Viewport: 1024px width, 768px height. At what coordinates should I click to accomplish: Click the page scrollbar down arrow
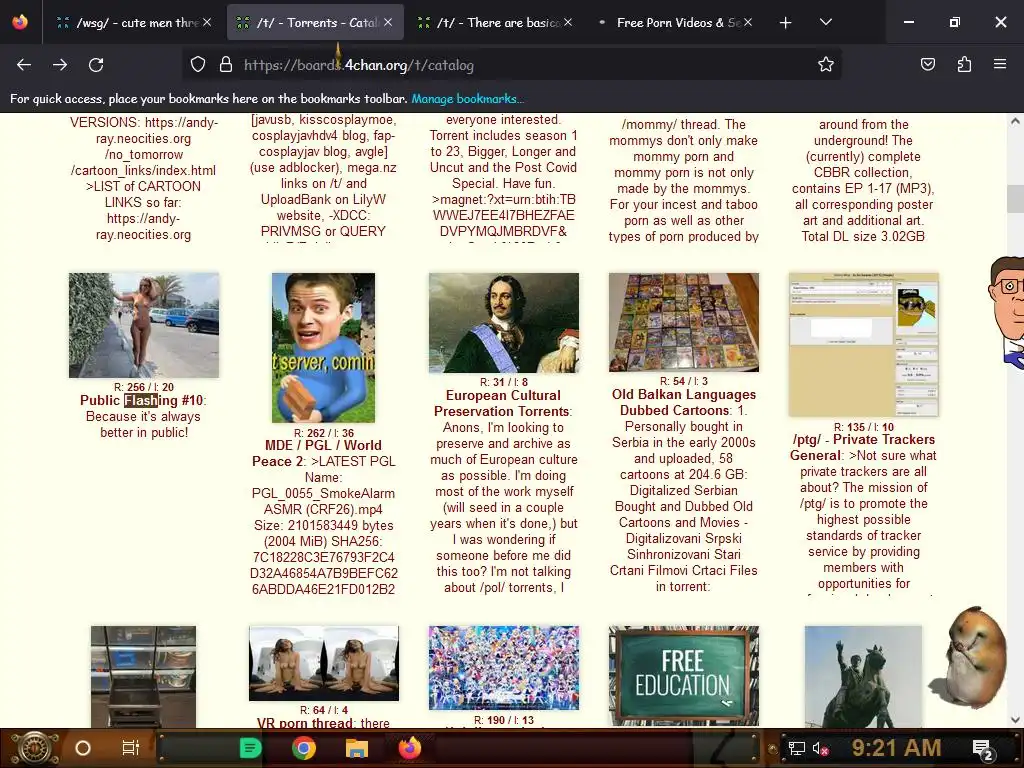click(x=1015, y=720)
